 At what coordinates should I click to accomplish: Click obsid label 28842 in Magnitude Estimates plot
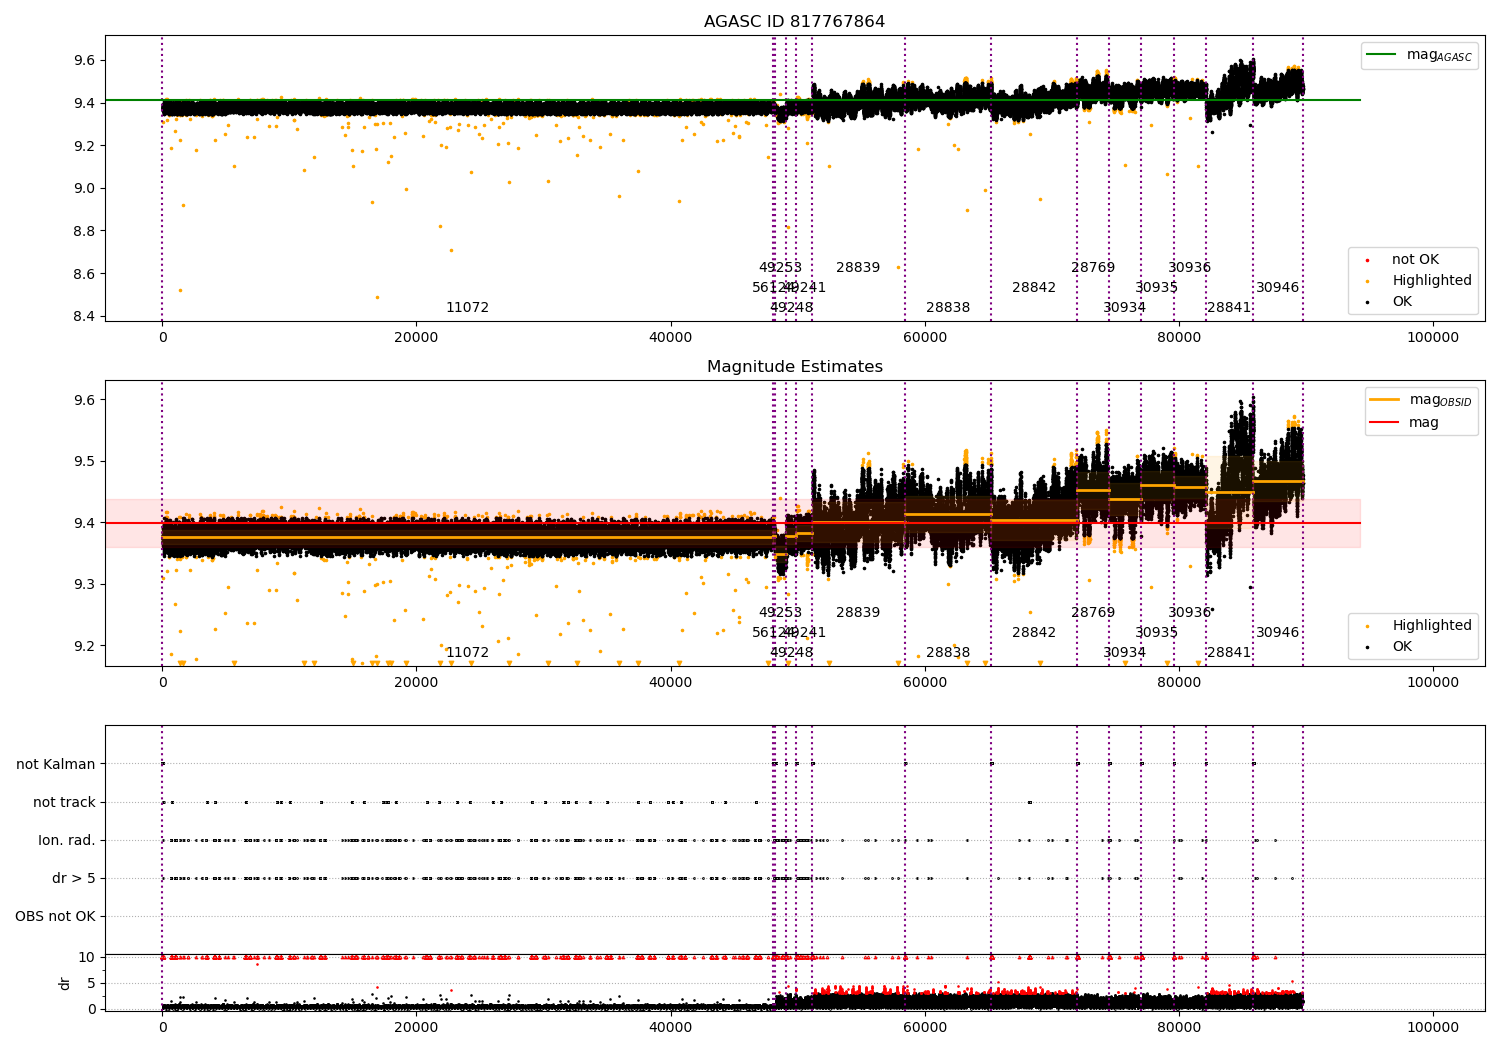pyautogui.click(x=1034, y=633)
